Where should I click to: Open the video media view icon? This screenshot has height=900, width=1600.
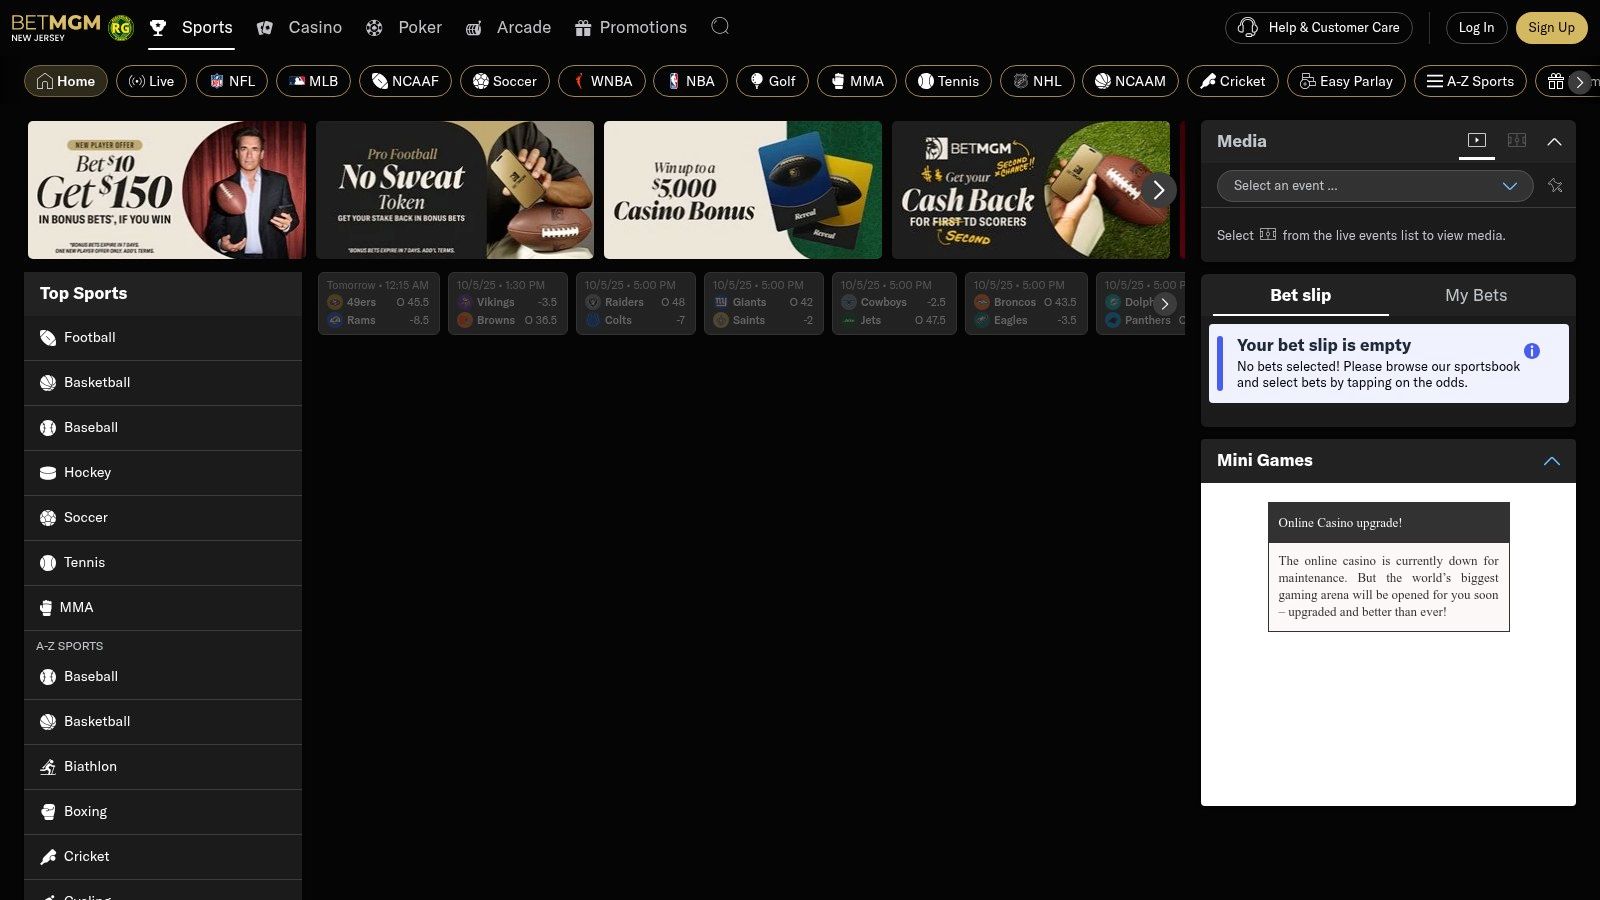coord(1477,141)
